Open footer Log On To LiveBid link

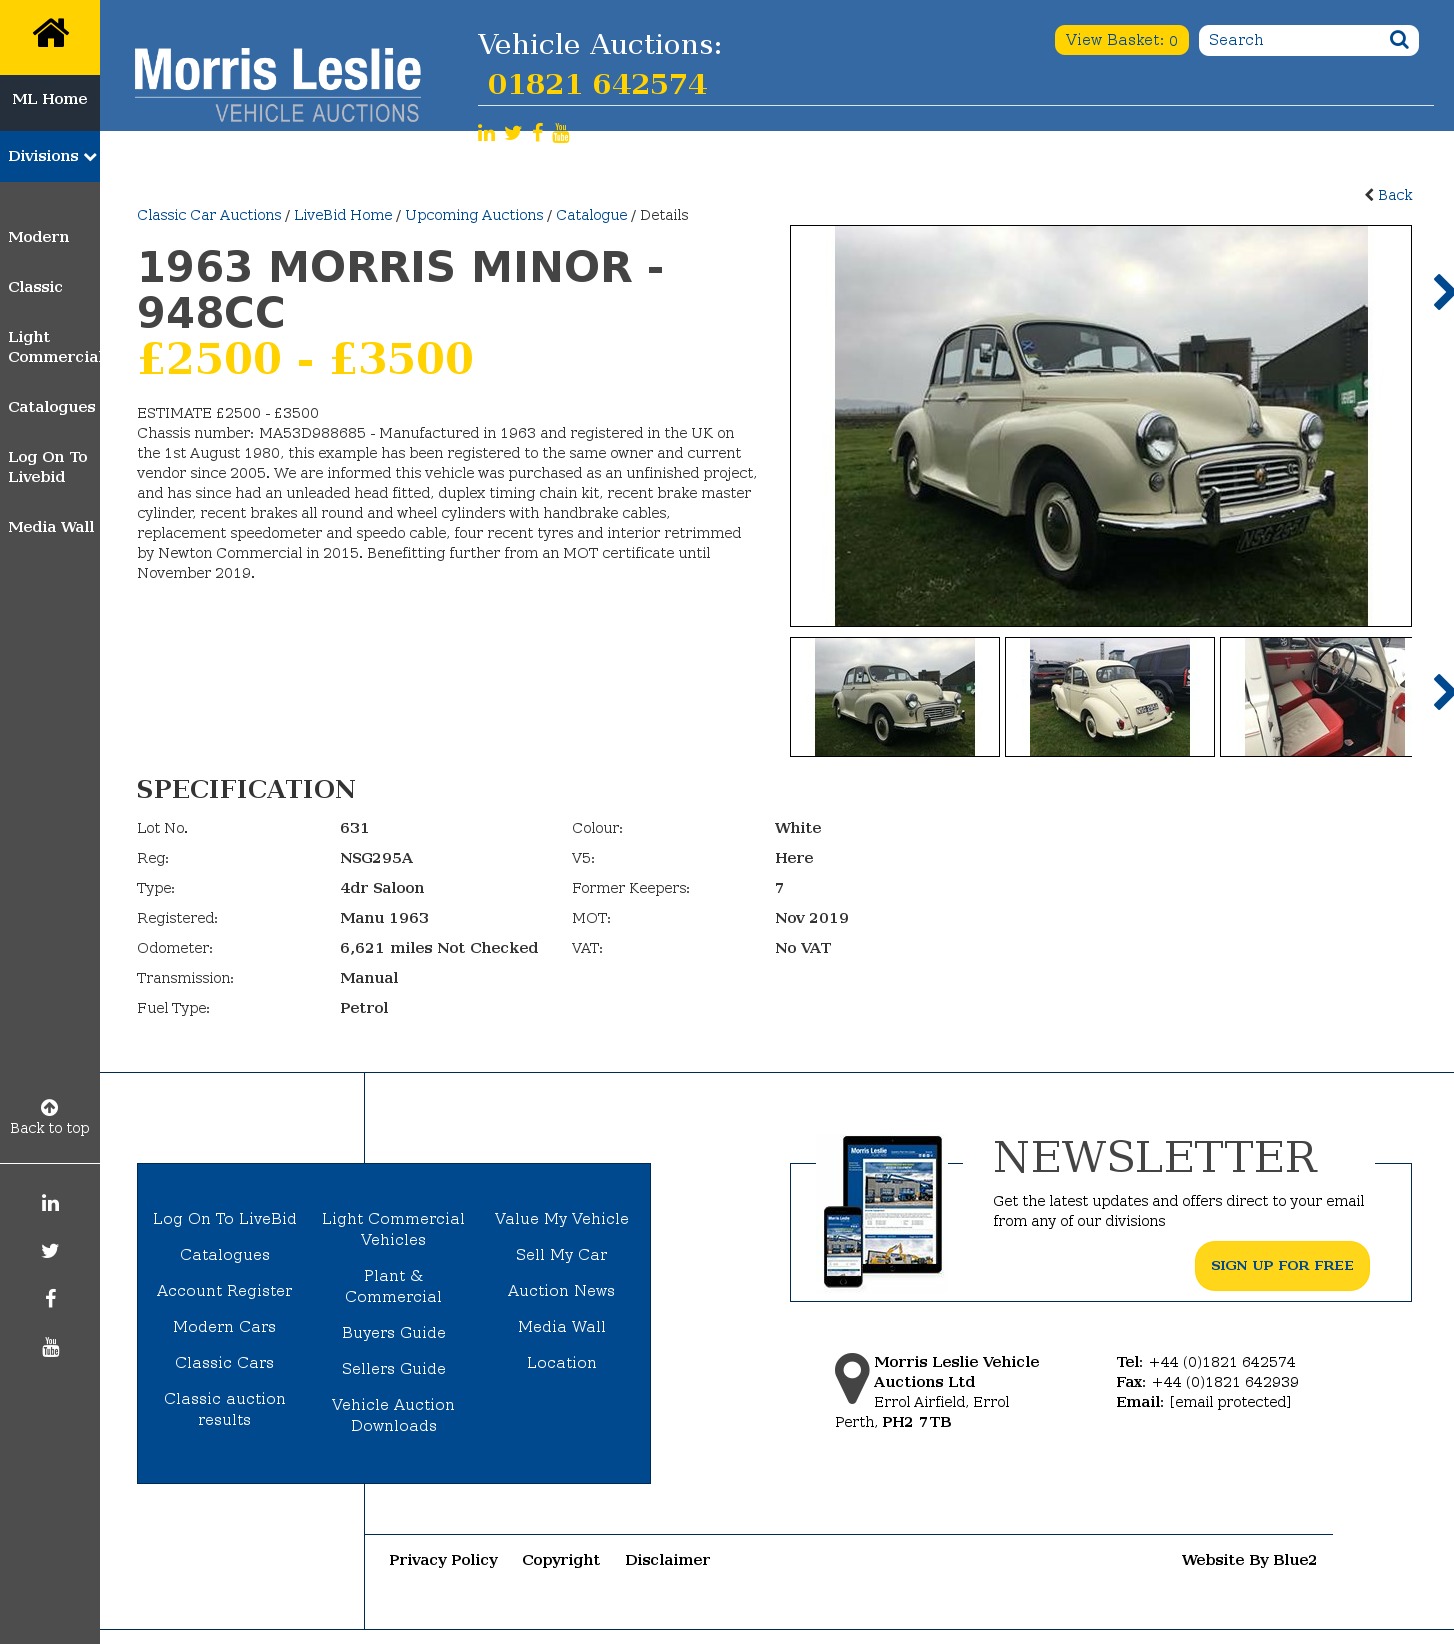[225, 1219]
